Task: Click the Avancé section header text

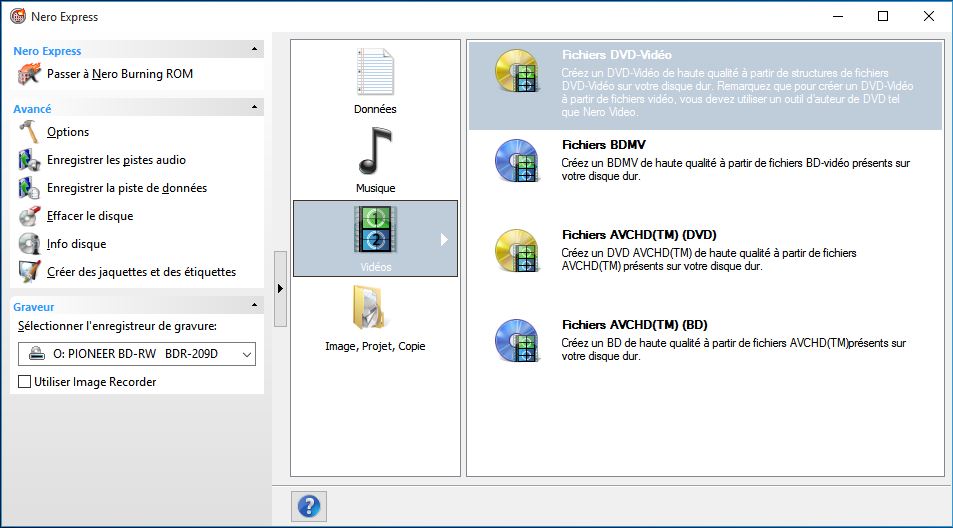Action: (32, 109)
